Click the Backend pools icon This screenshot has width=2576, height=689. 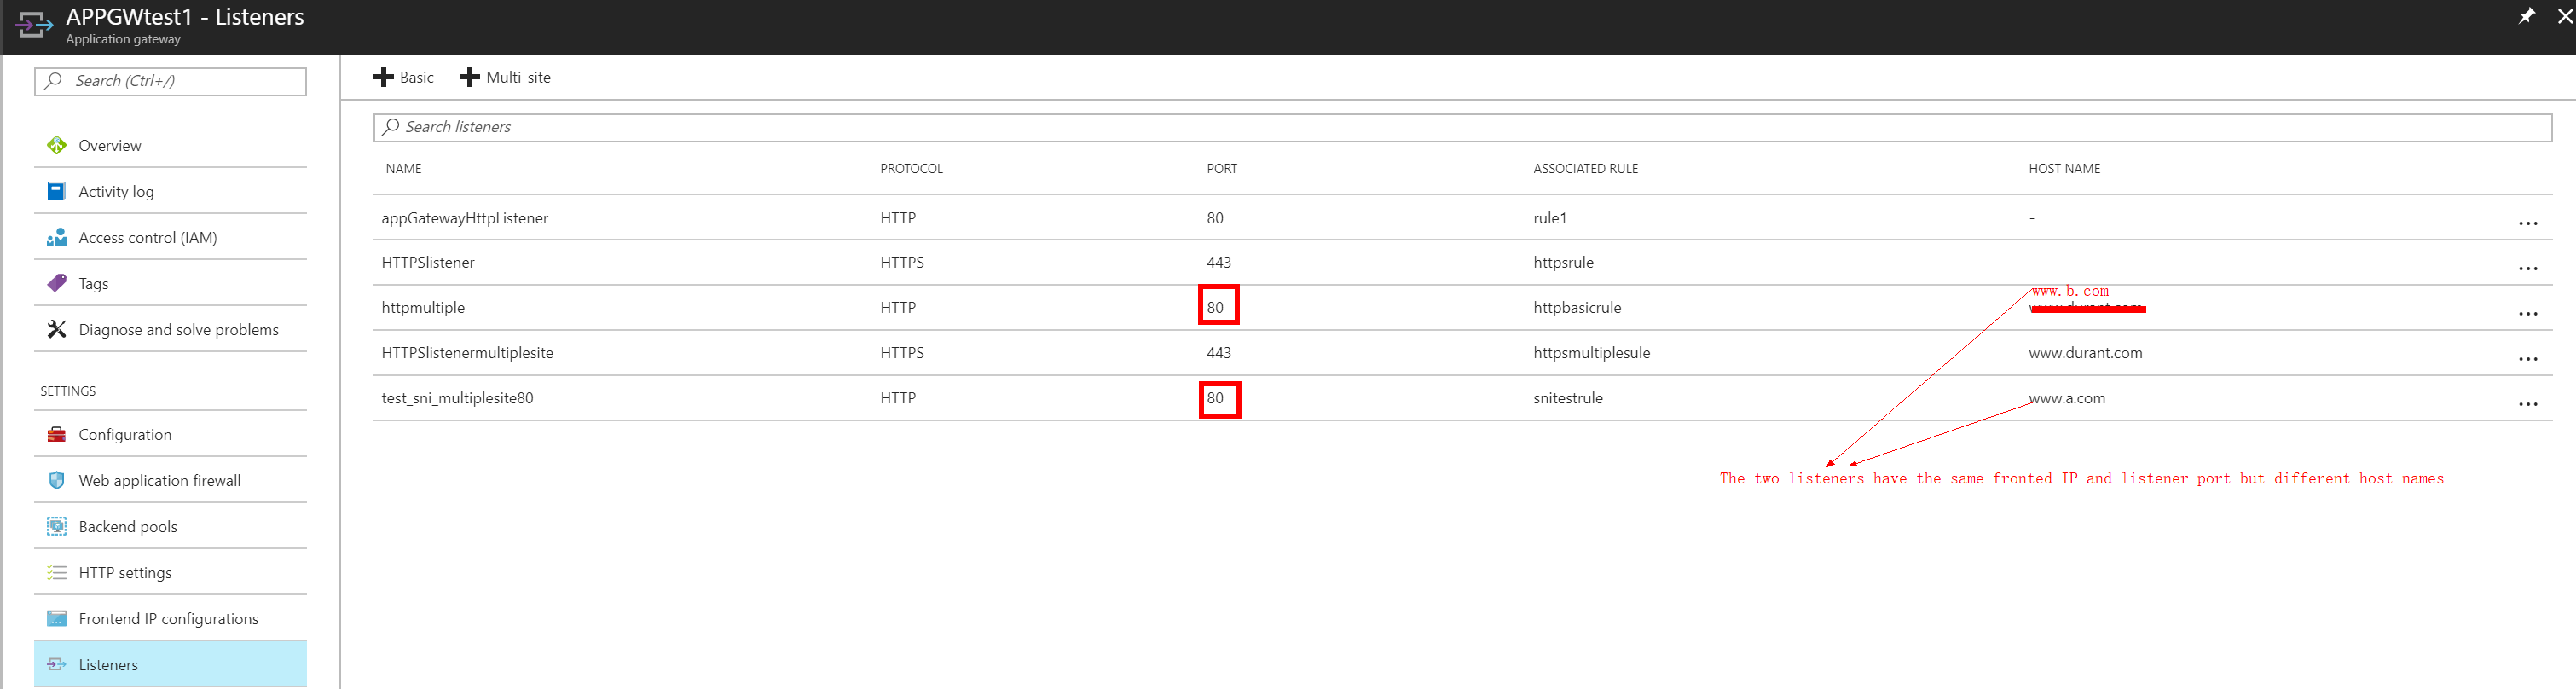point(57,526)
